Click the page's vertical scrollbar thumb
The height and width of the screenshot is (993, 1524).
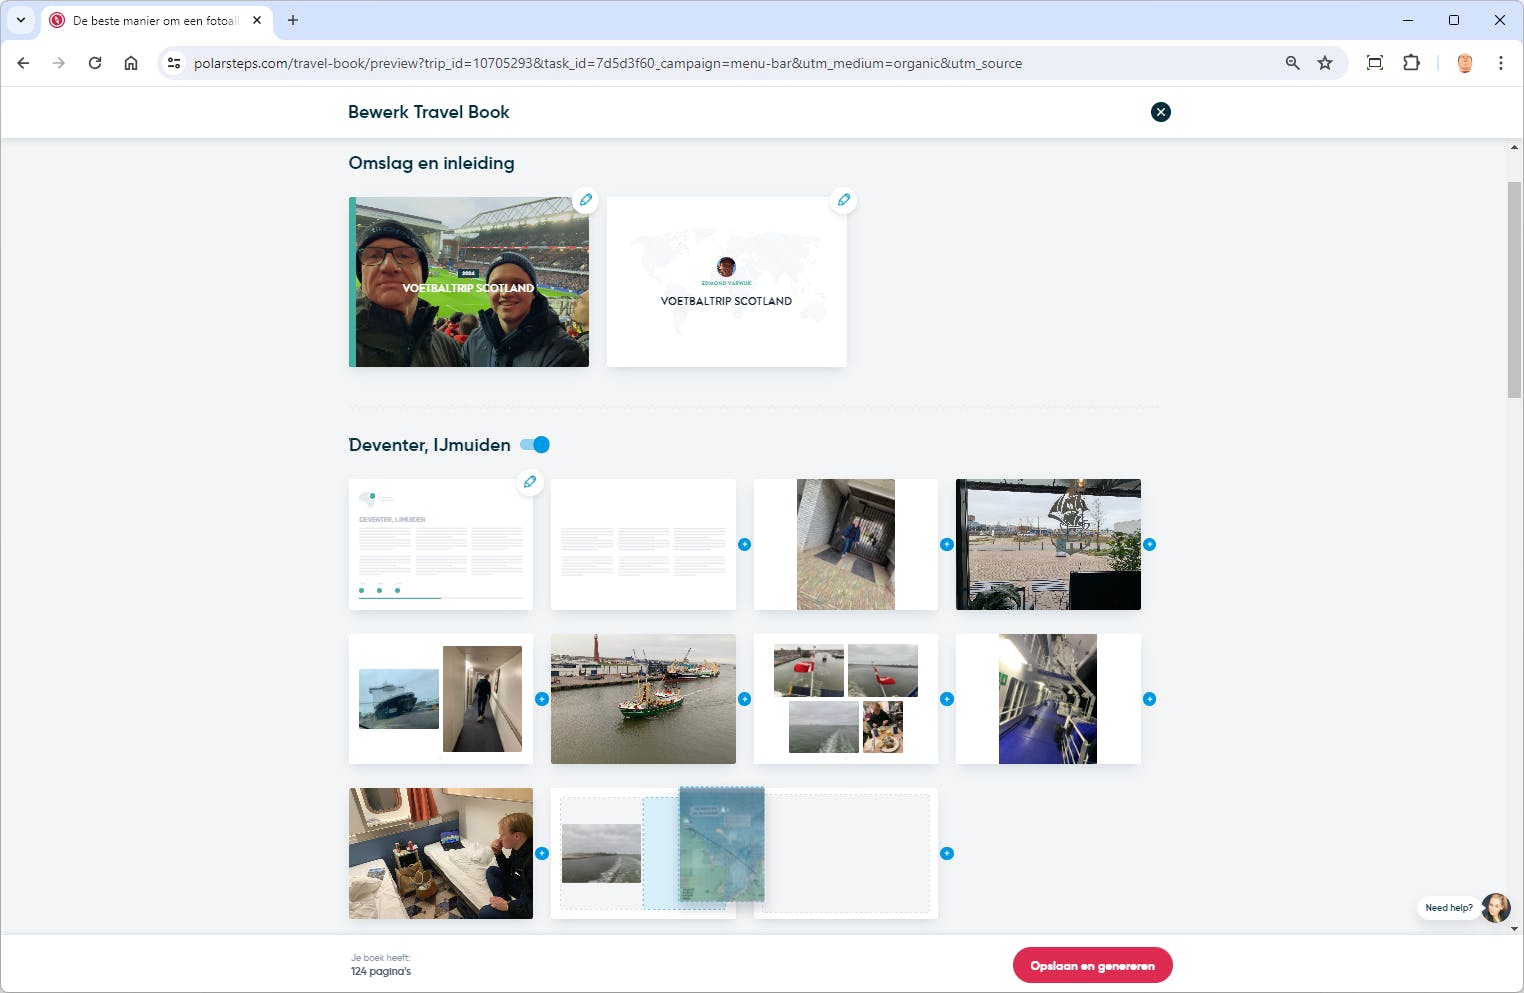pyautogui.click(x=1514, y=290)
